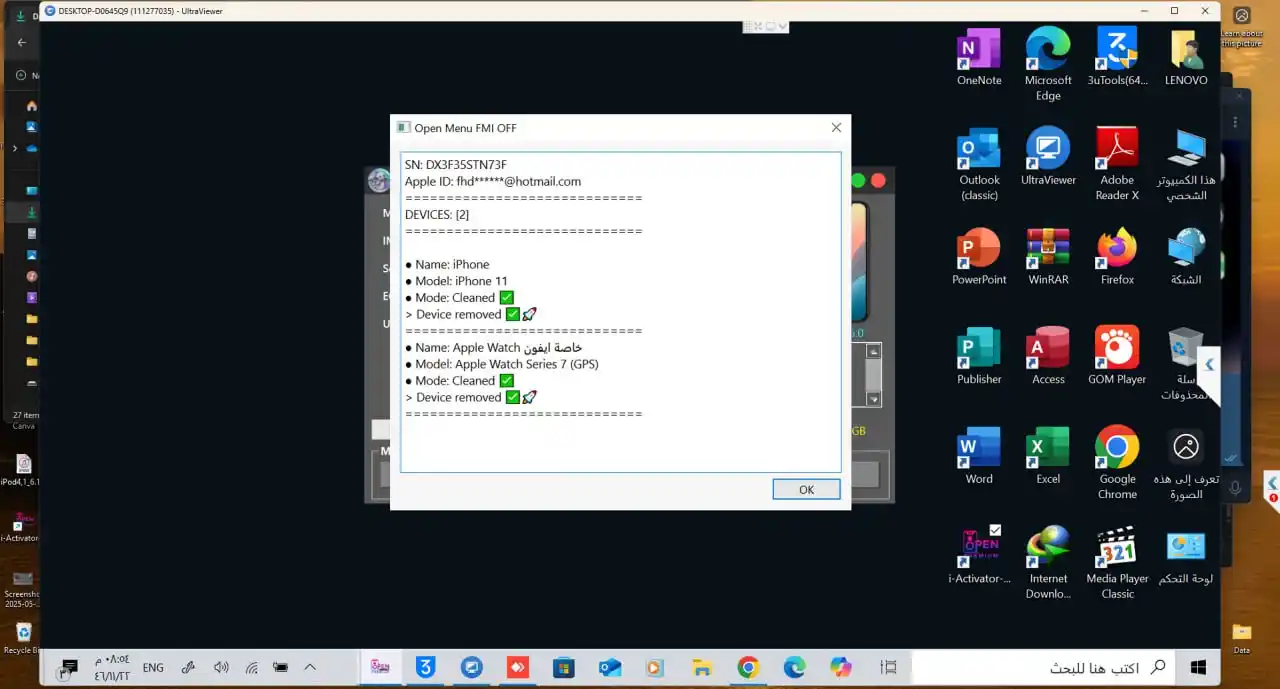This screenshot has width=1280, height=689.
Task: Launch Word from the desktop
Action: pos(979,456)
